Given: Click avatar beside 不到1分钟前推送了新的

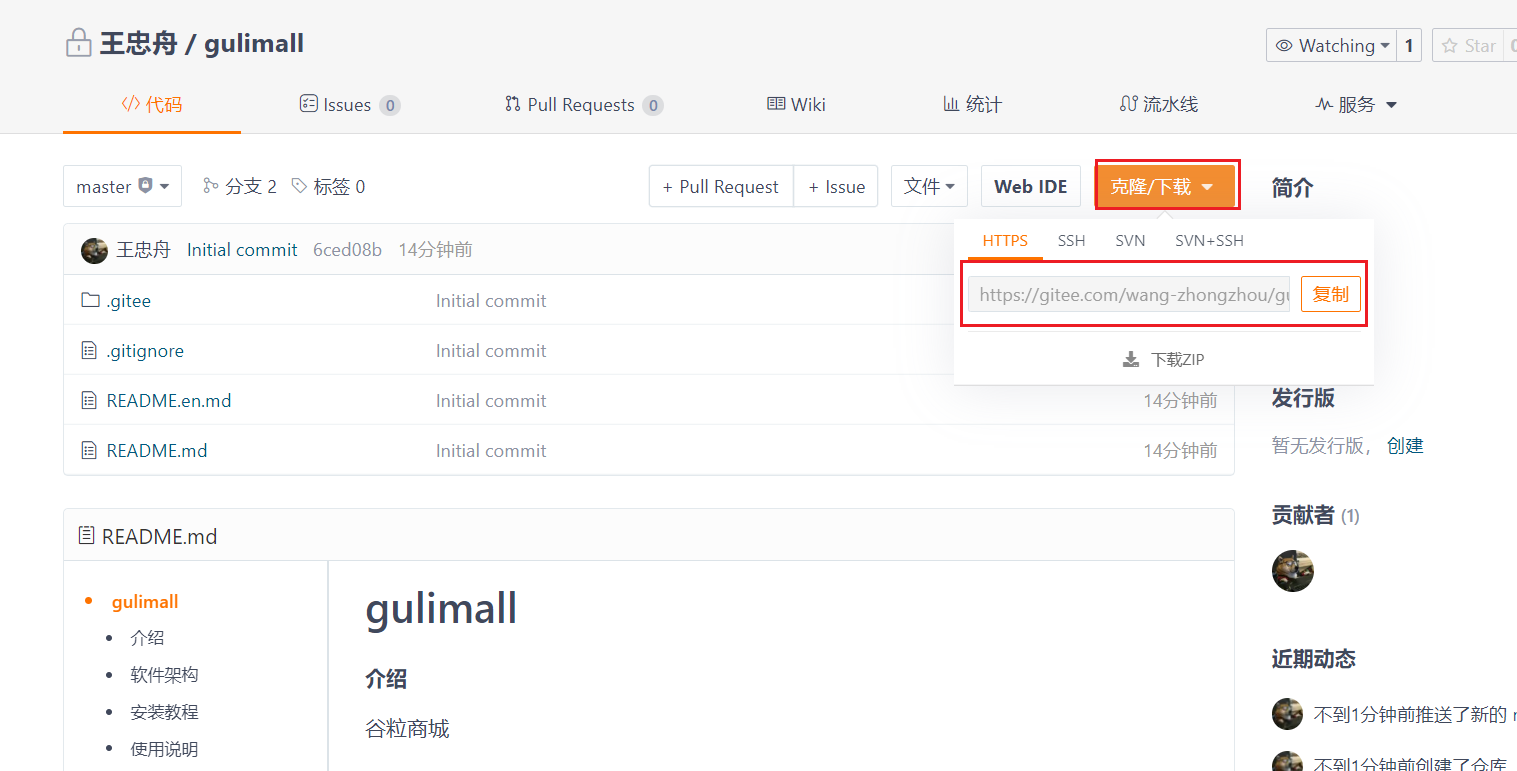Looking at the screenshot, I should click(x=1287, y=714).
